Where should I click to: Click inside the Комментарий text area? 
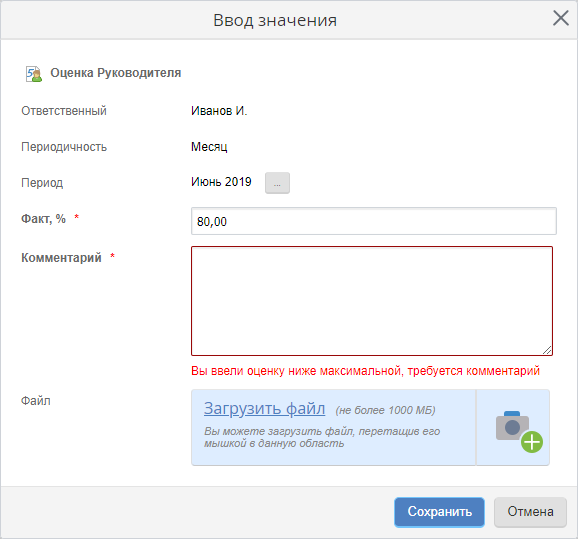(x=372, y=301)
